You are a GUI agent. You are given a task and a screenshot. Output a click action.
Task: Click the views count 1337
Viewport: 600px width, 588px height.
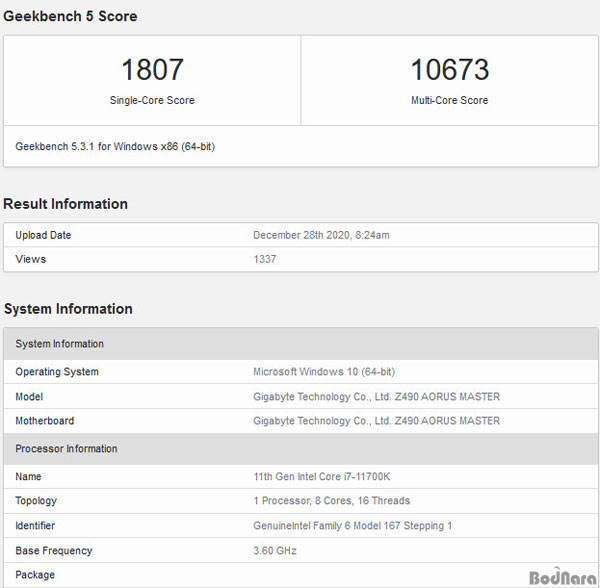coord(264,259)
